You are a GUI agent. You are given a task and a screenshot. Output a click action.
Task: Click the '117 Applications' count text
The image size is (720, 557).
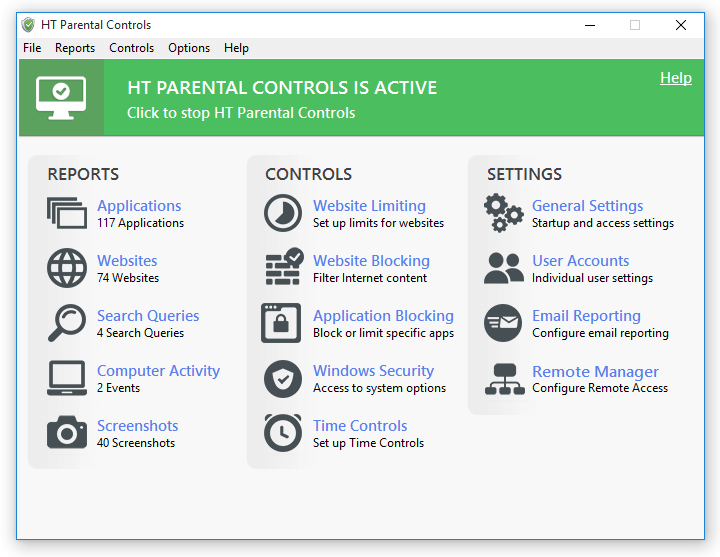tap(141, 223)
